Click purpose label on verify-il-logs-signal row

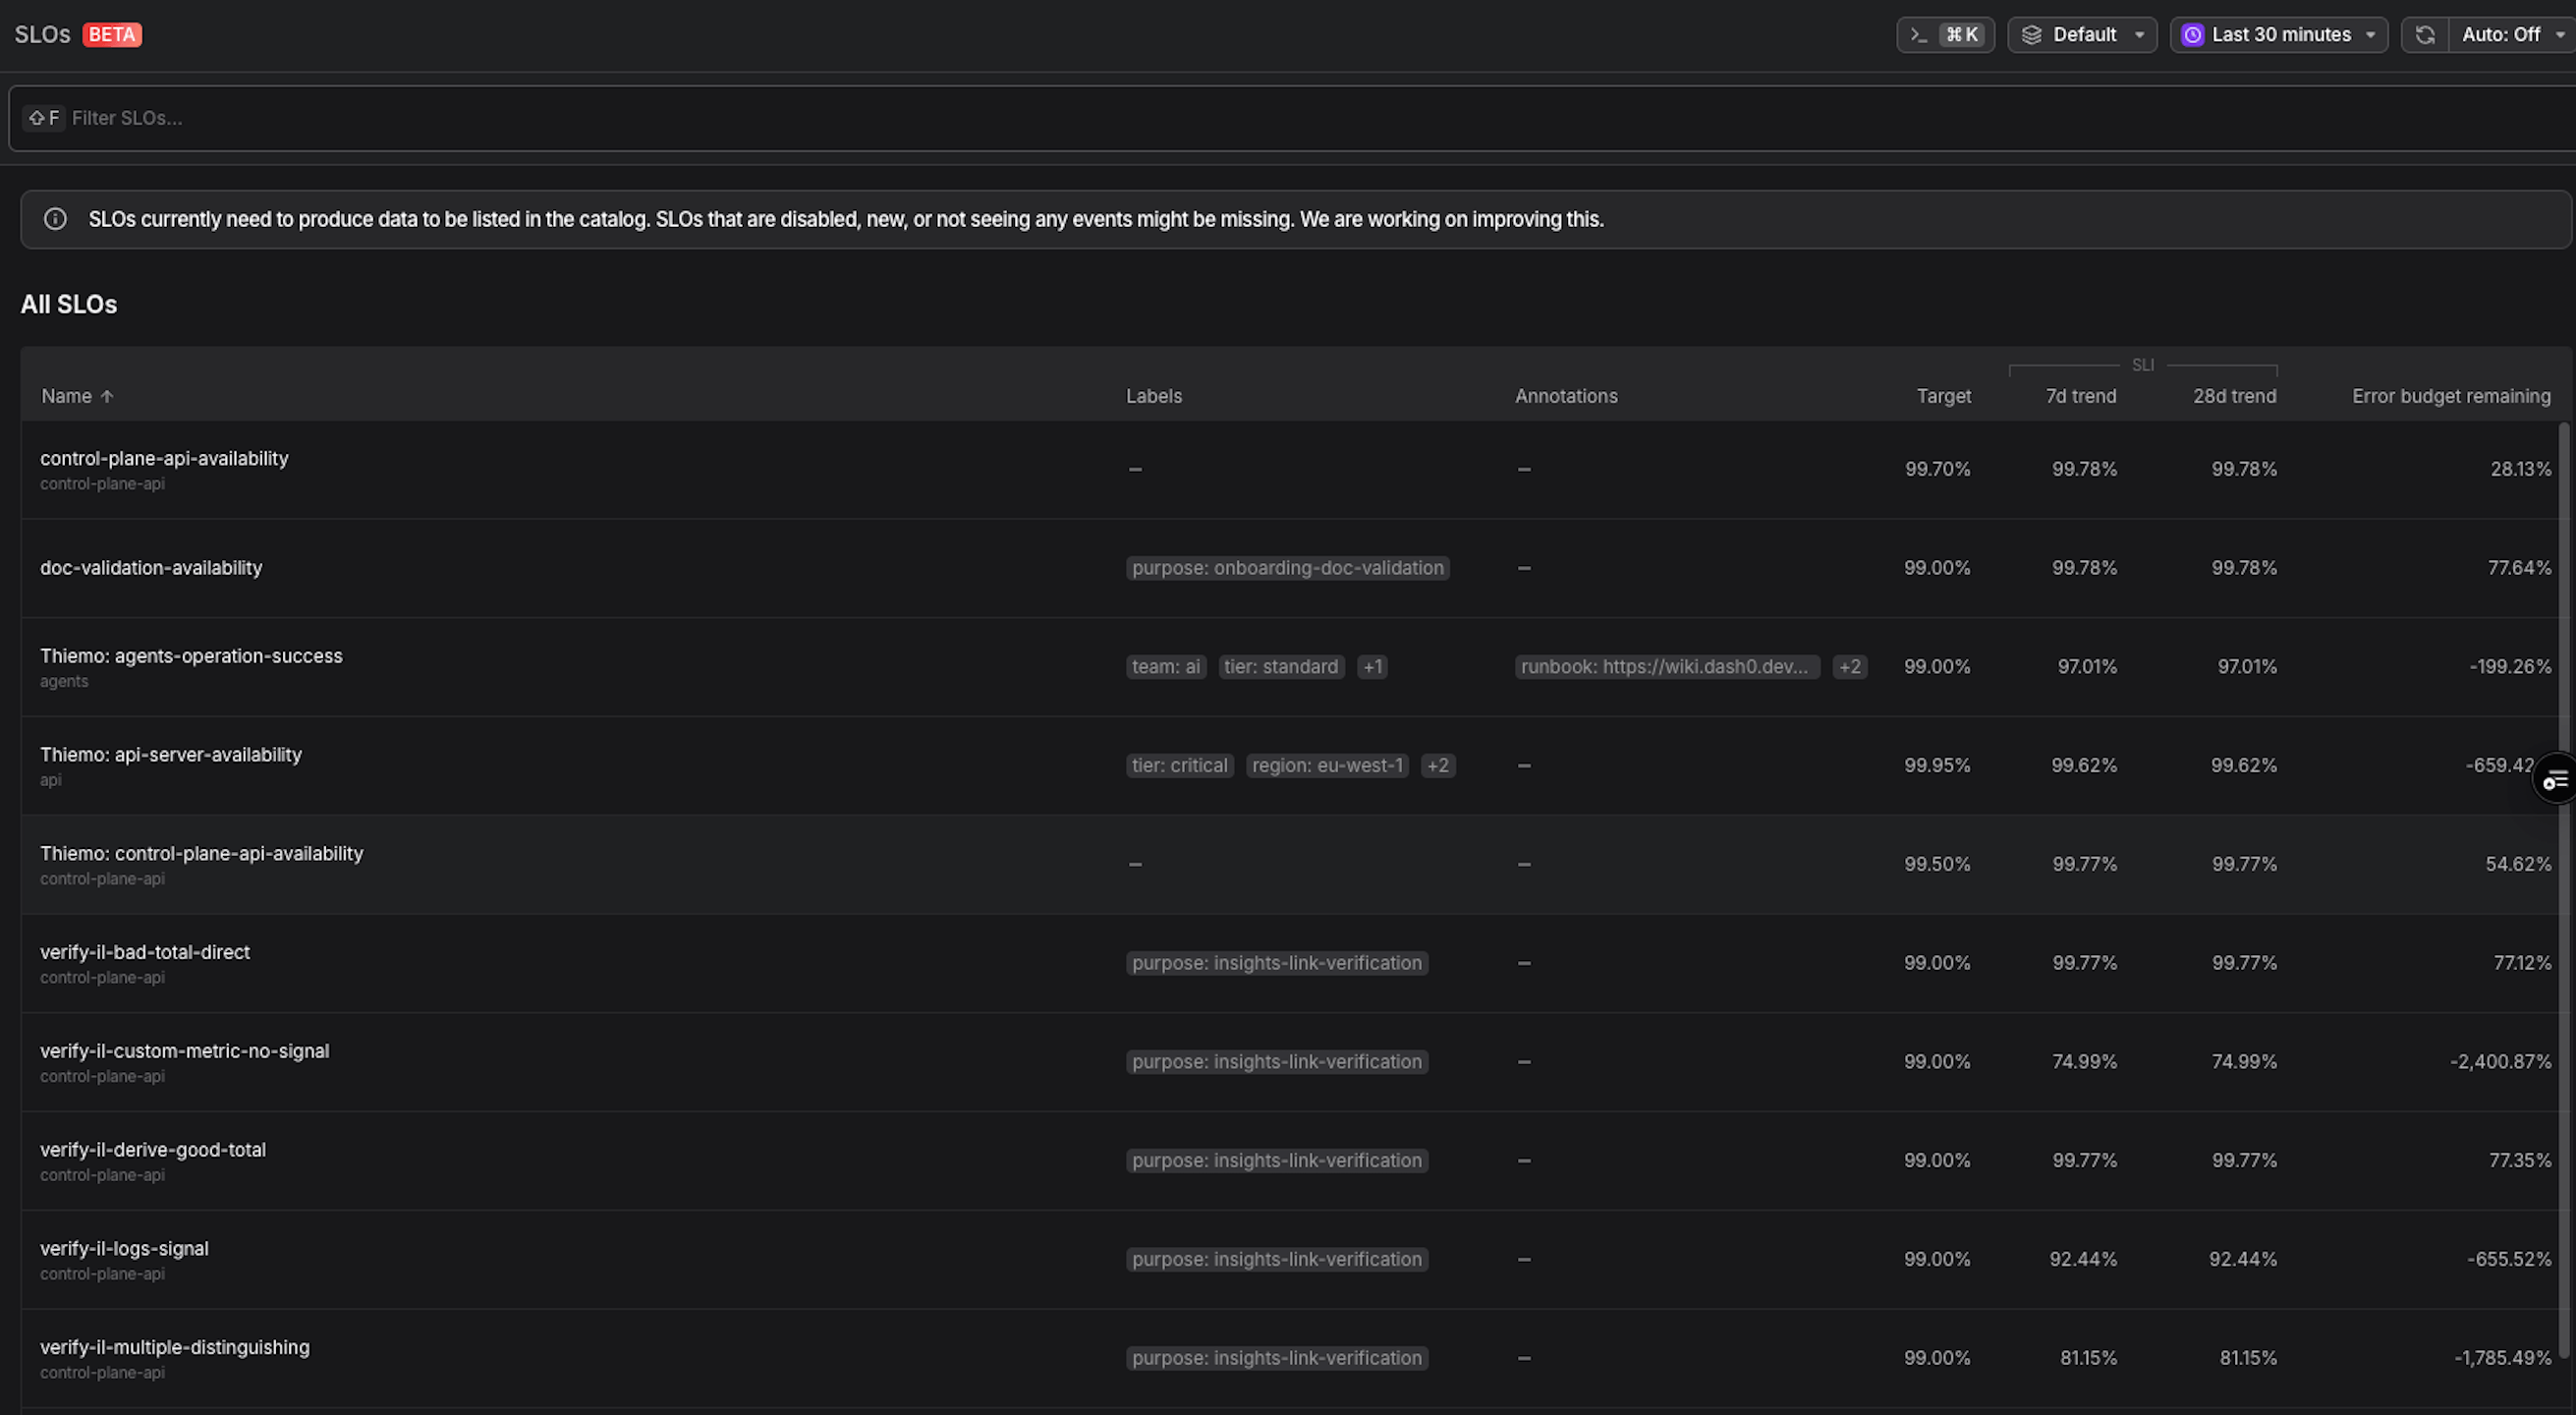click(x=1277, y=1260)
